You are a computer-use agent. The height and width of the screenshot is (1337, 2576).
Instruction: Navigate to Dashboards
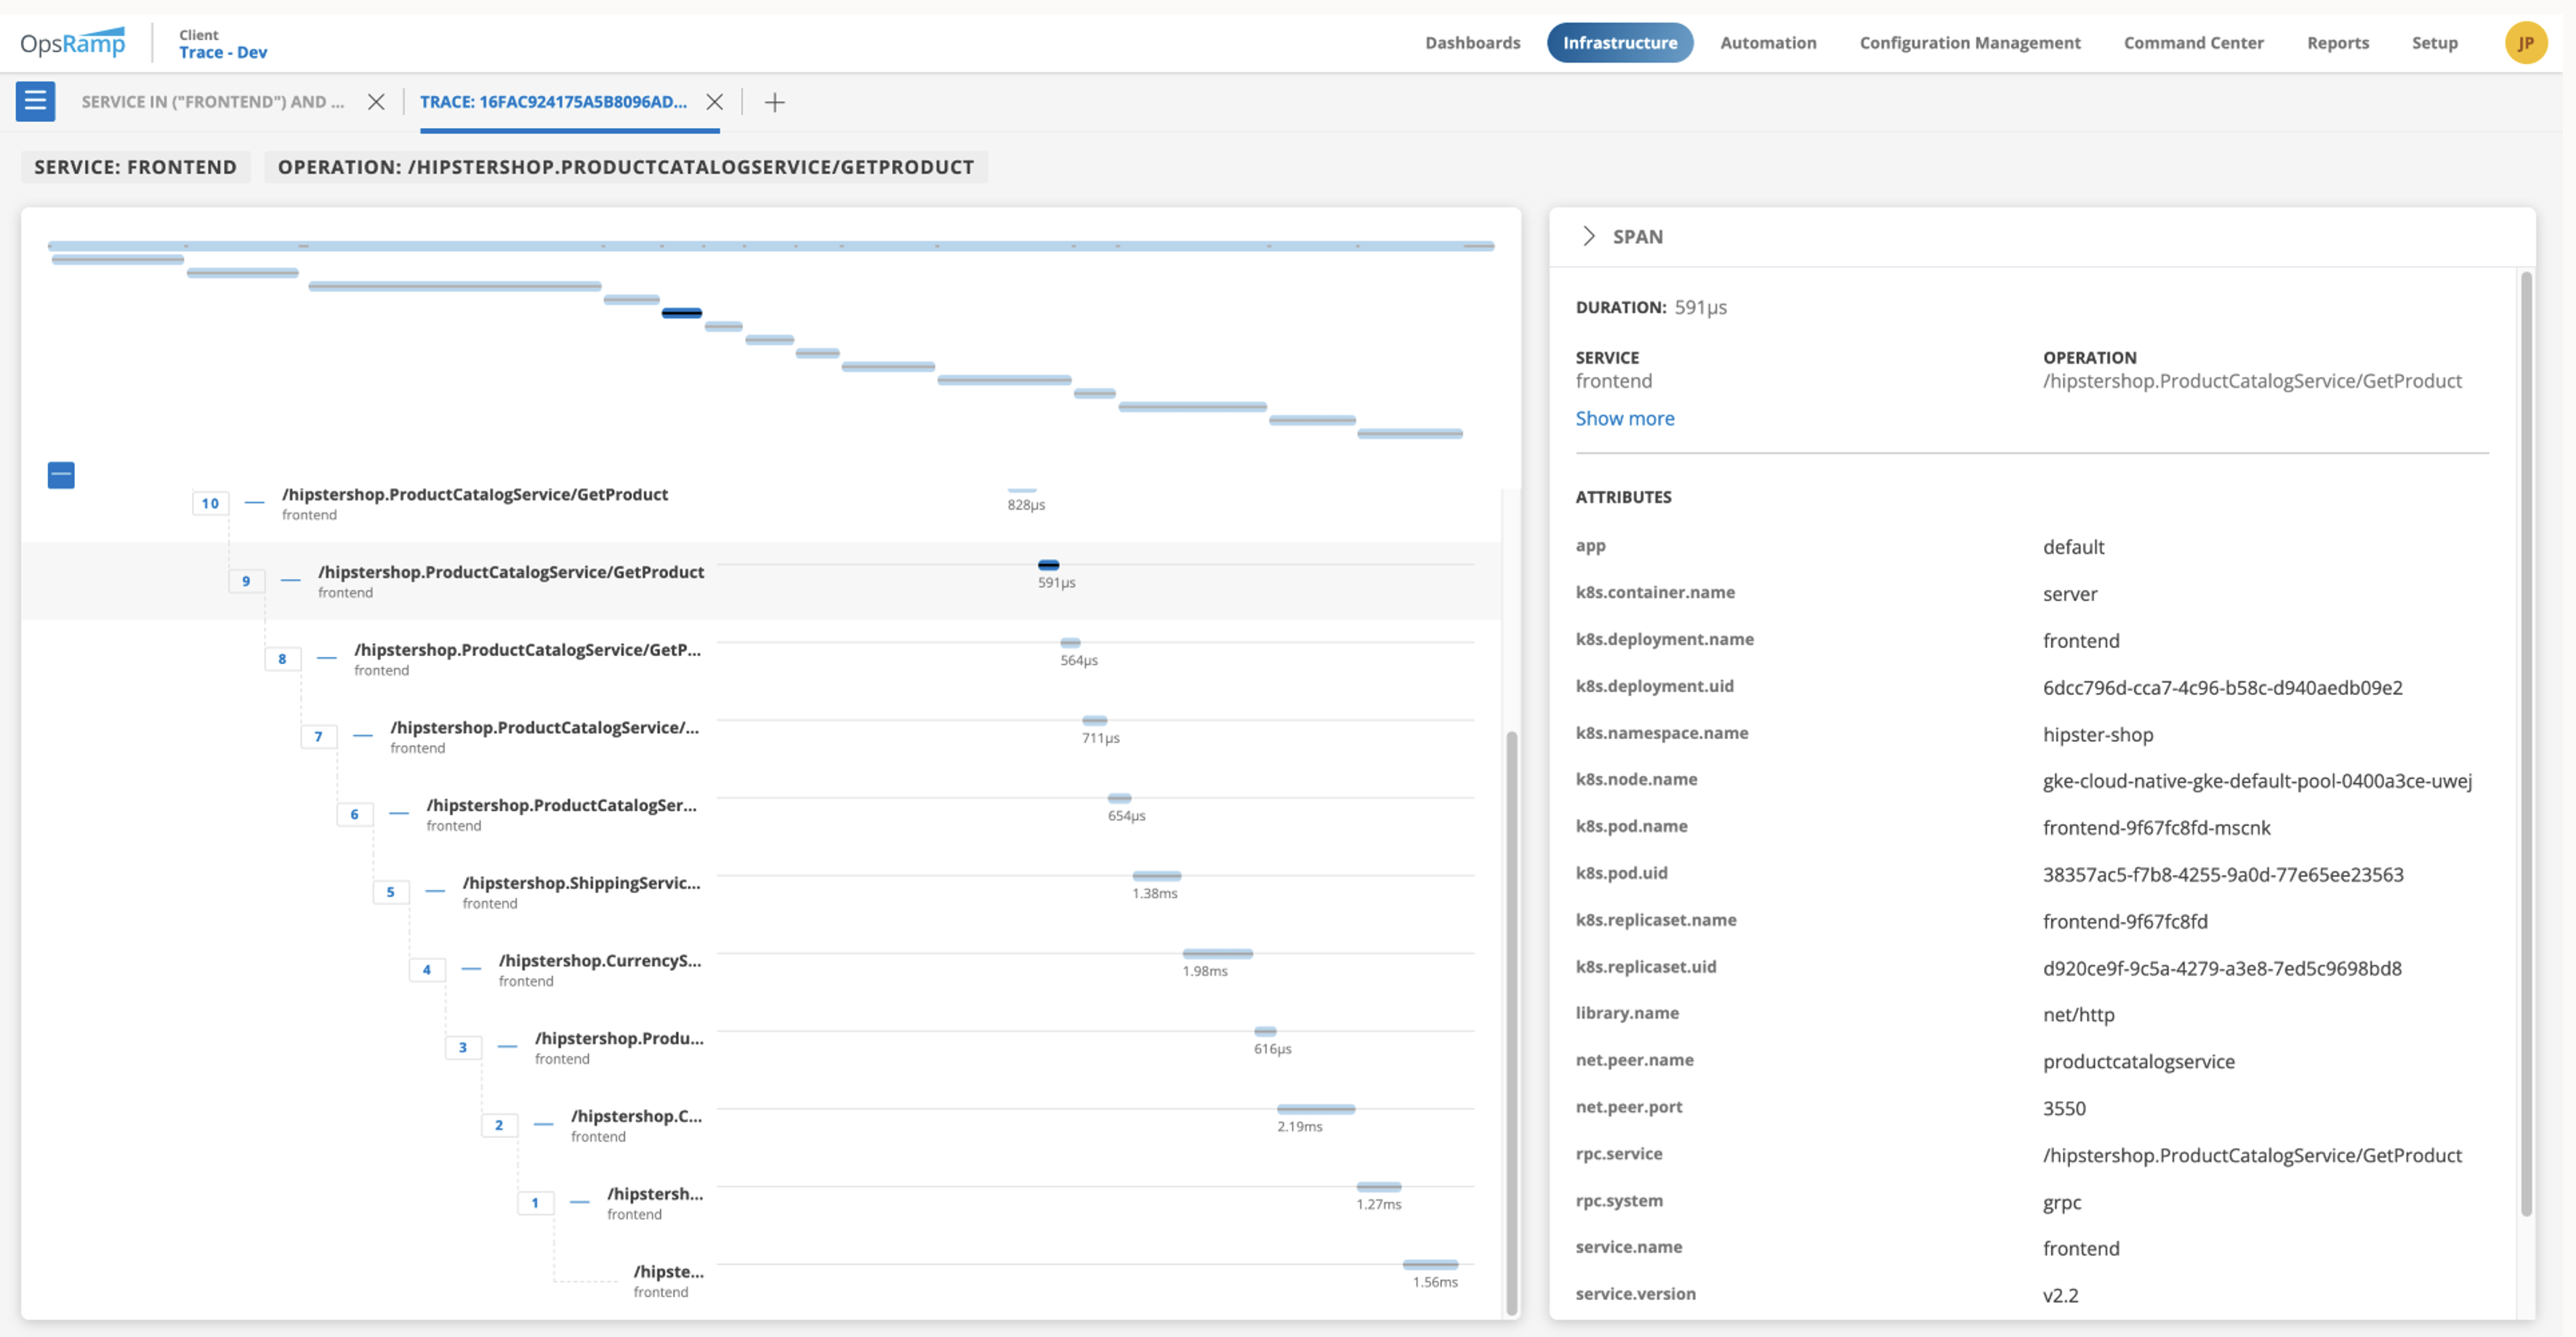pyautogui.click(x=1472, y=42)
